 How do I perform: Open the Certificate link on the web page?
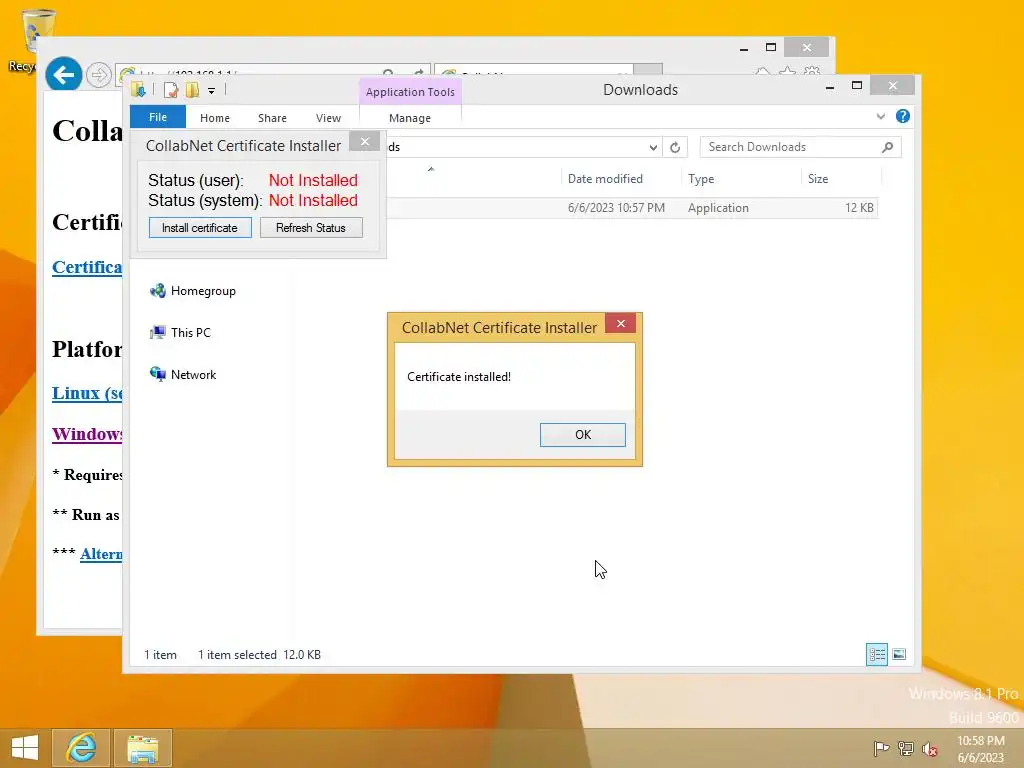[x=87, y=267]
